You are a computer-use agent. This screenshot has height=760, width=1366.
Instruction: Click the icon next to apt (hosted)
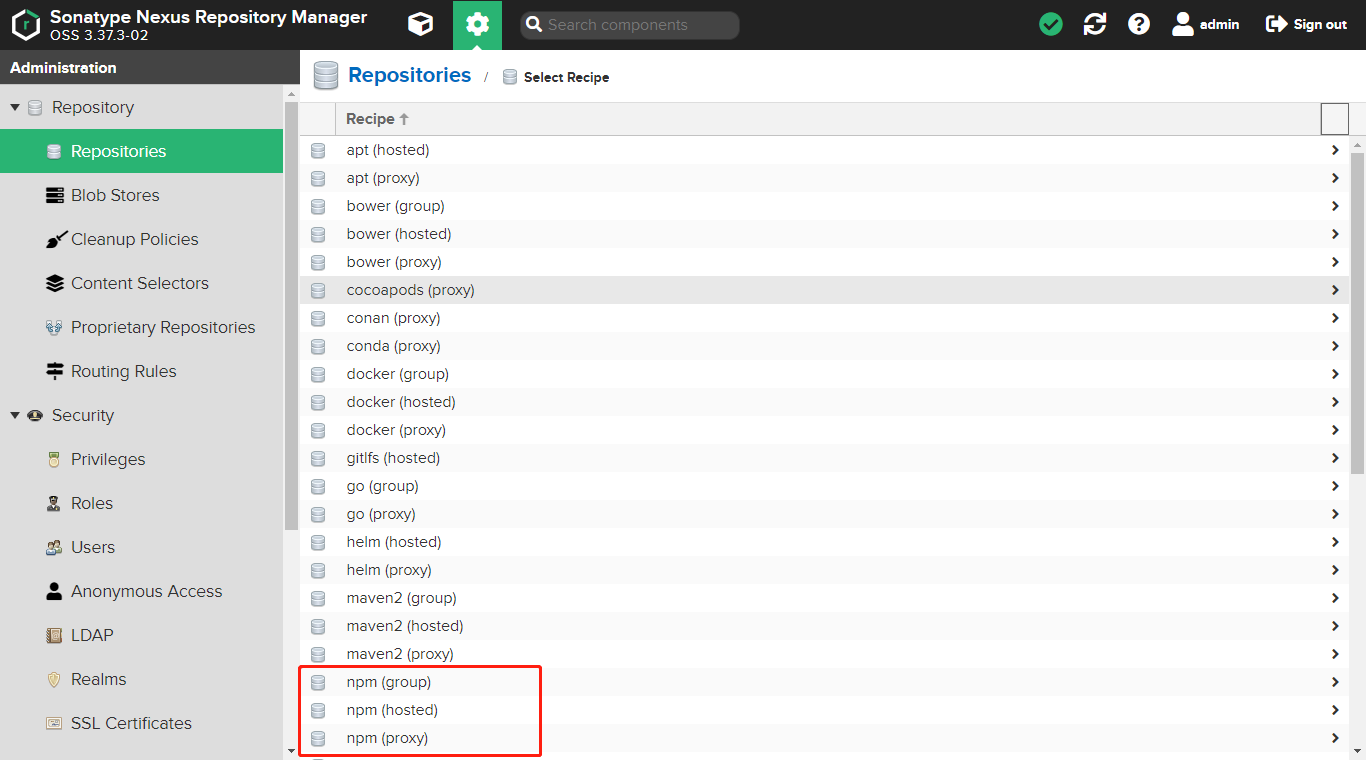point(318,150)
